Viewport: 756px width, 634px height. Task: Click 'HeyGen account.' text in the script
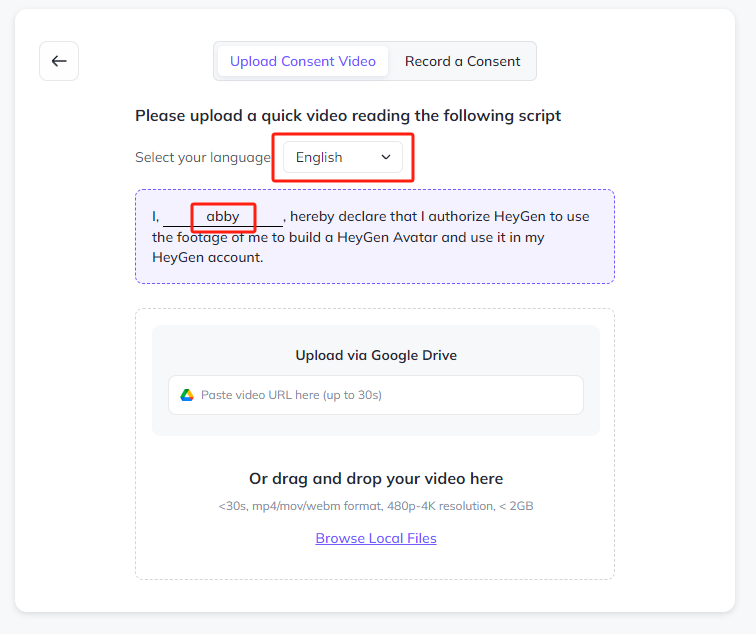click(x=208, y=257)
